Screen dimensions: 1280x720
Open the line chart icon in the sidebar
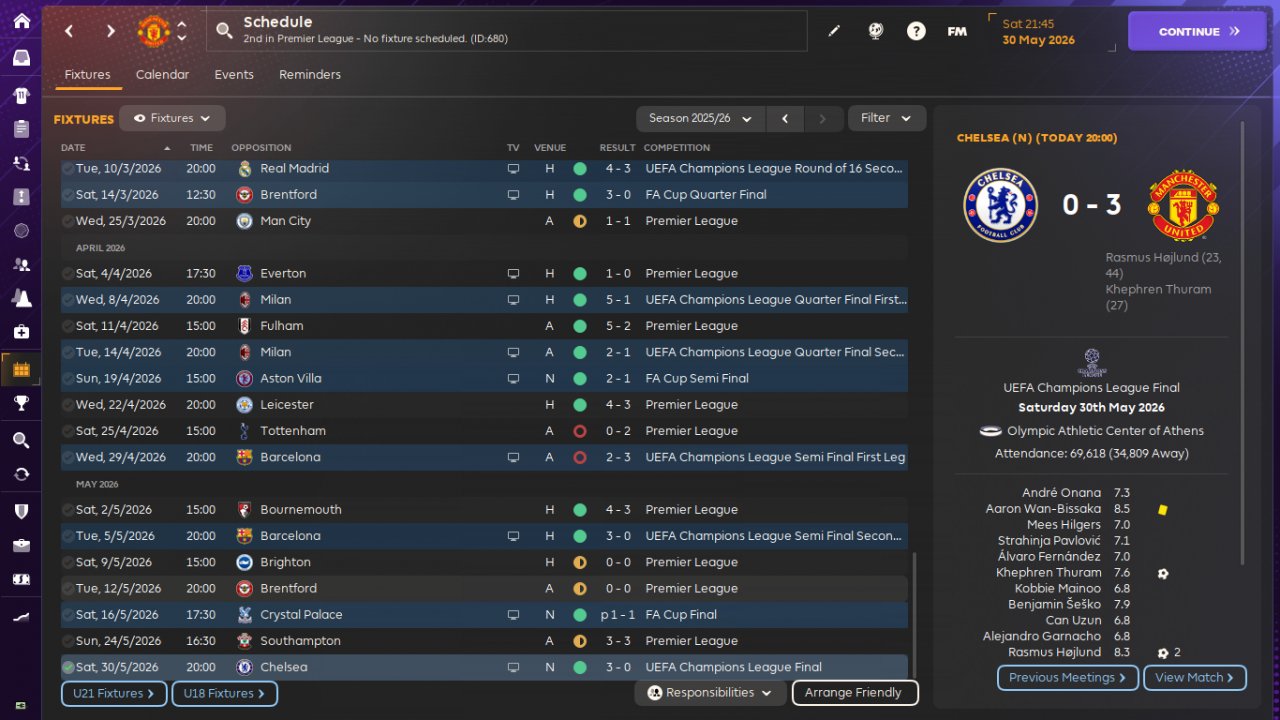click(21, 617)
